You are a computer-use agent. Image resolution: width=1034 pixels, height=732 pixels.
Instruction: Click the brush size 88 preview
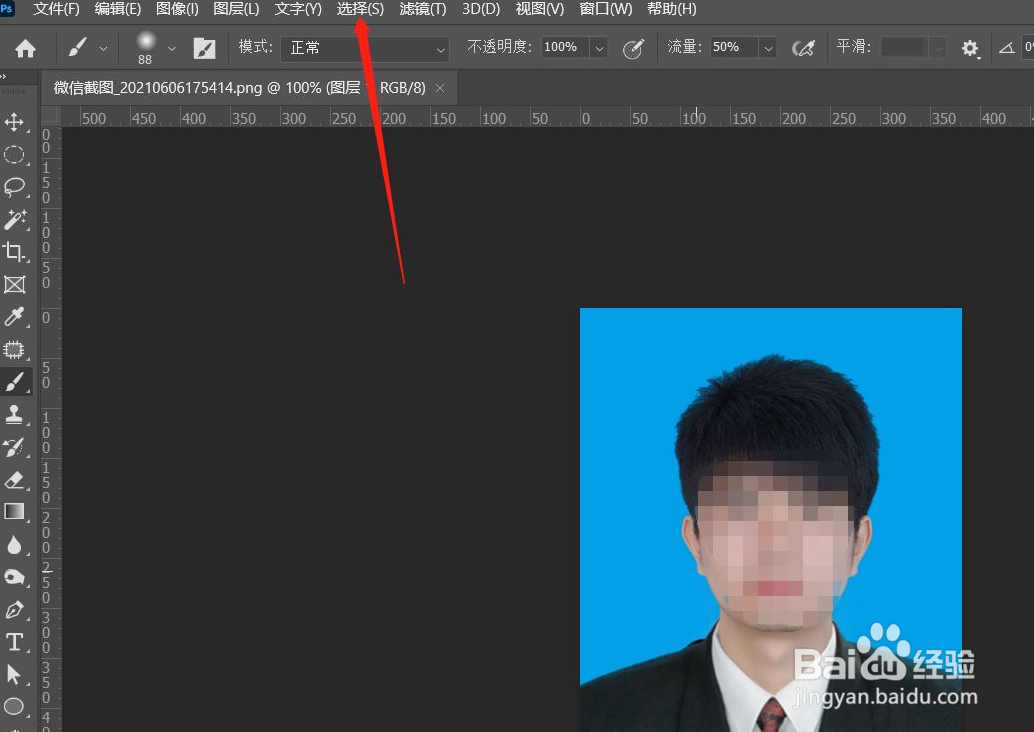[x=145, y=47]
